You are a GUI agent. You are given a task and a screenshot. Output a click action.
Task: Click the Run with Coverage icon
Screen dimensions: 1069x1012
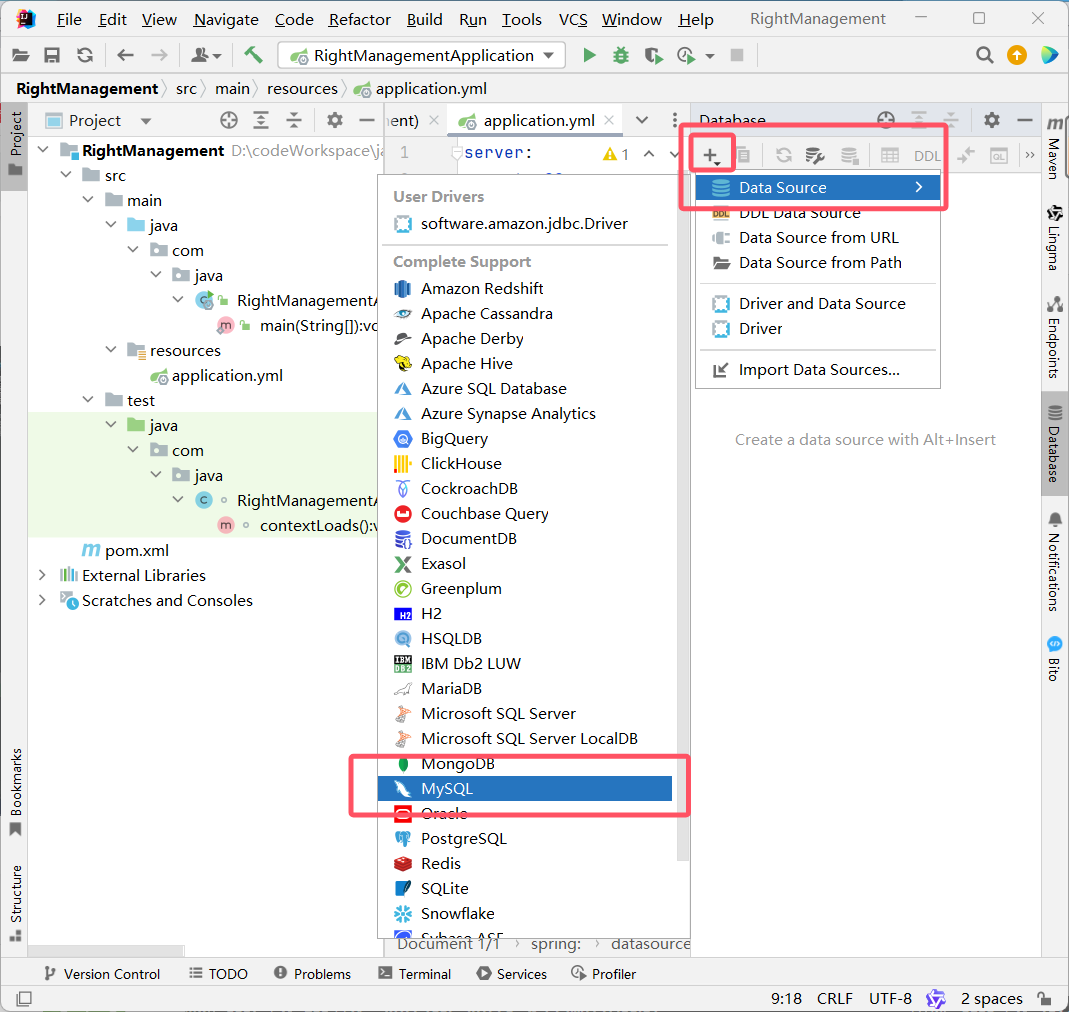pyautogui.click(x=653, y=55)
